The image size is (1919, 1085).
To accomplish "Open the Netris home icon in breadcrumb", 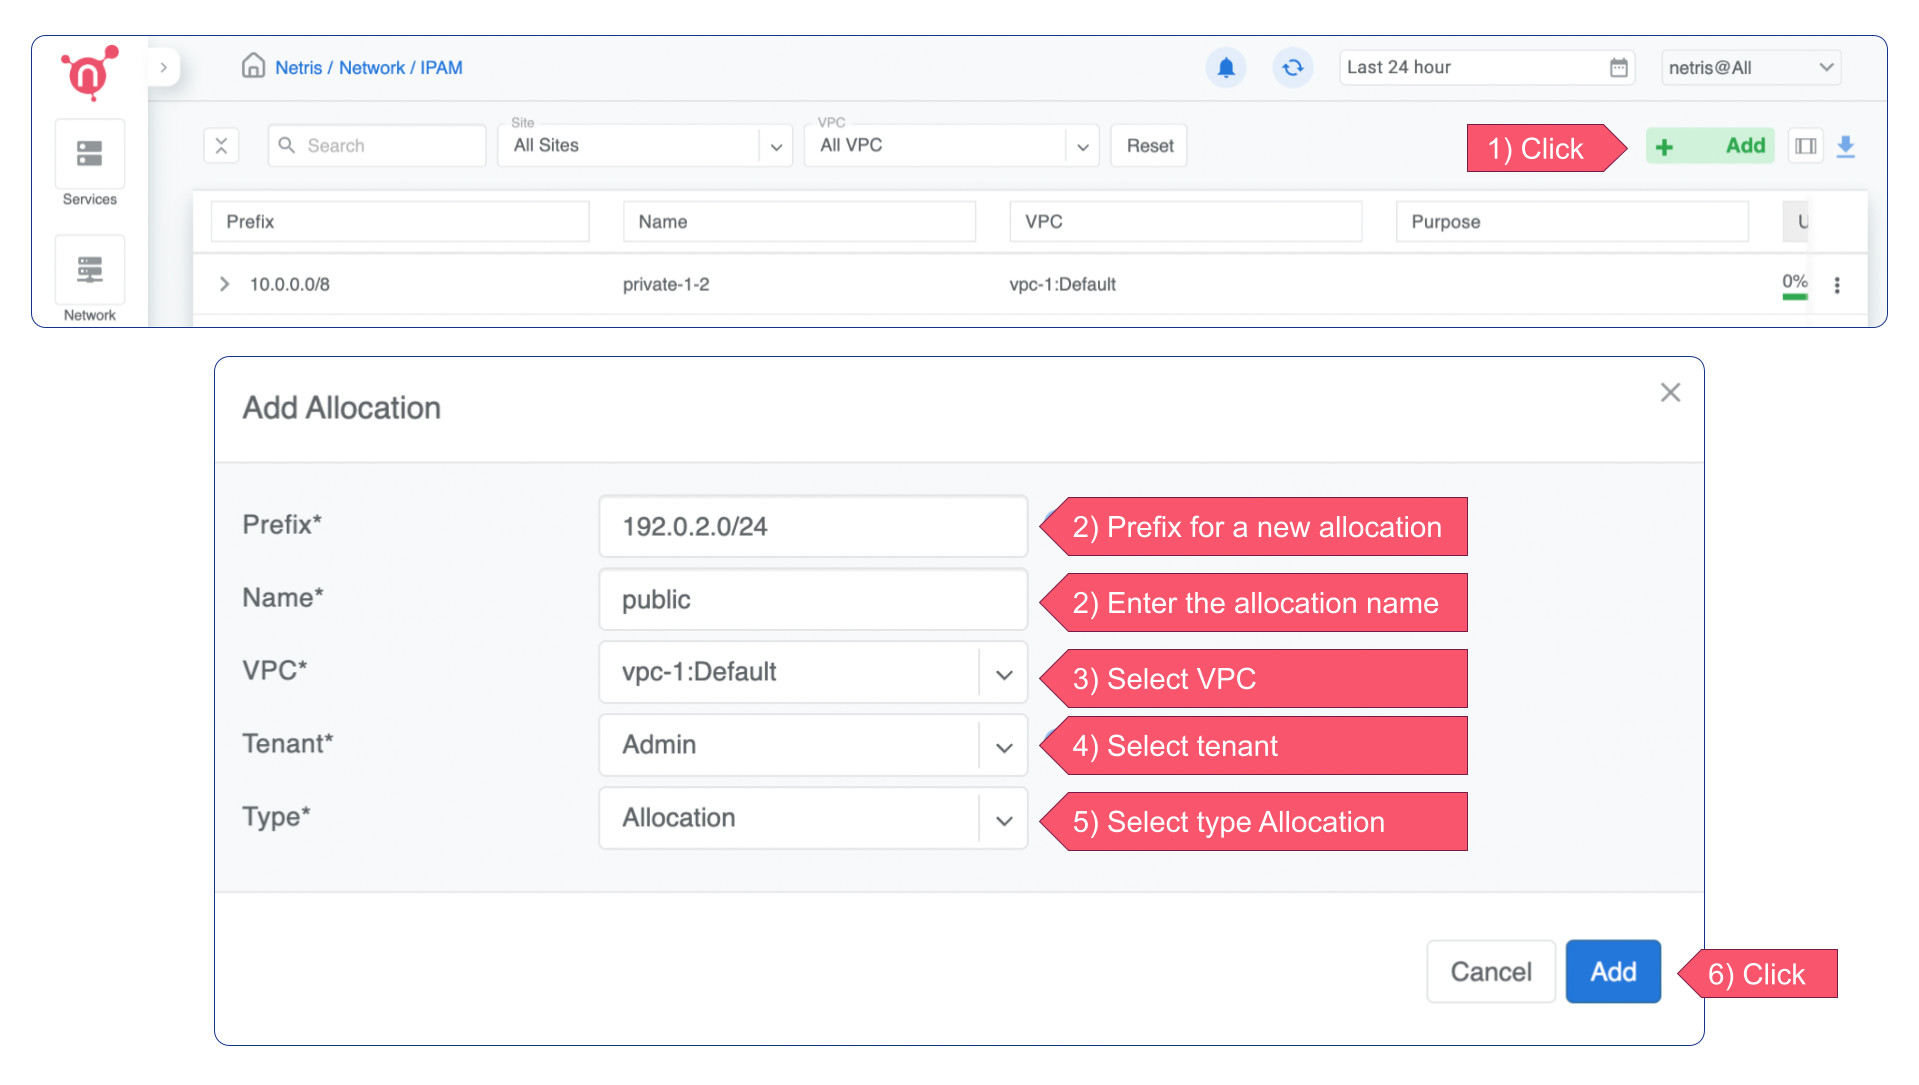I will pyautogui.click(x=253, y=66).
